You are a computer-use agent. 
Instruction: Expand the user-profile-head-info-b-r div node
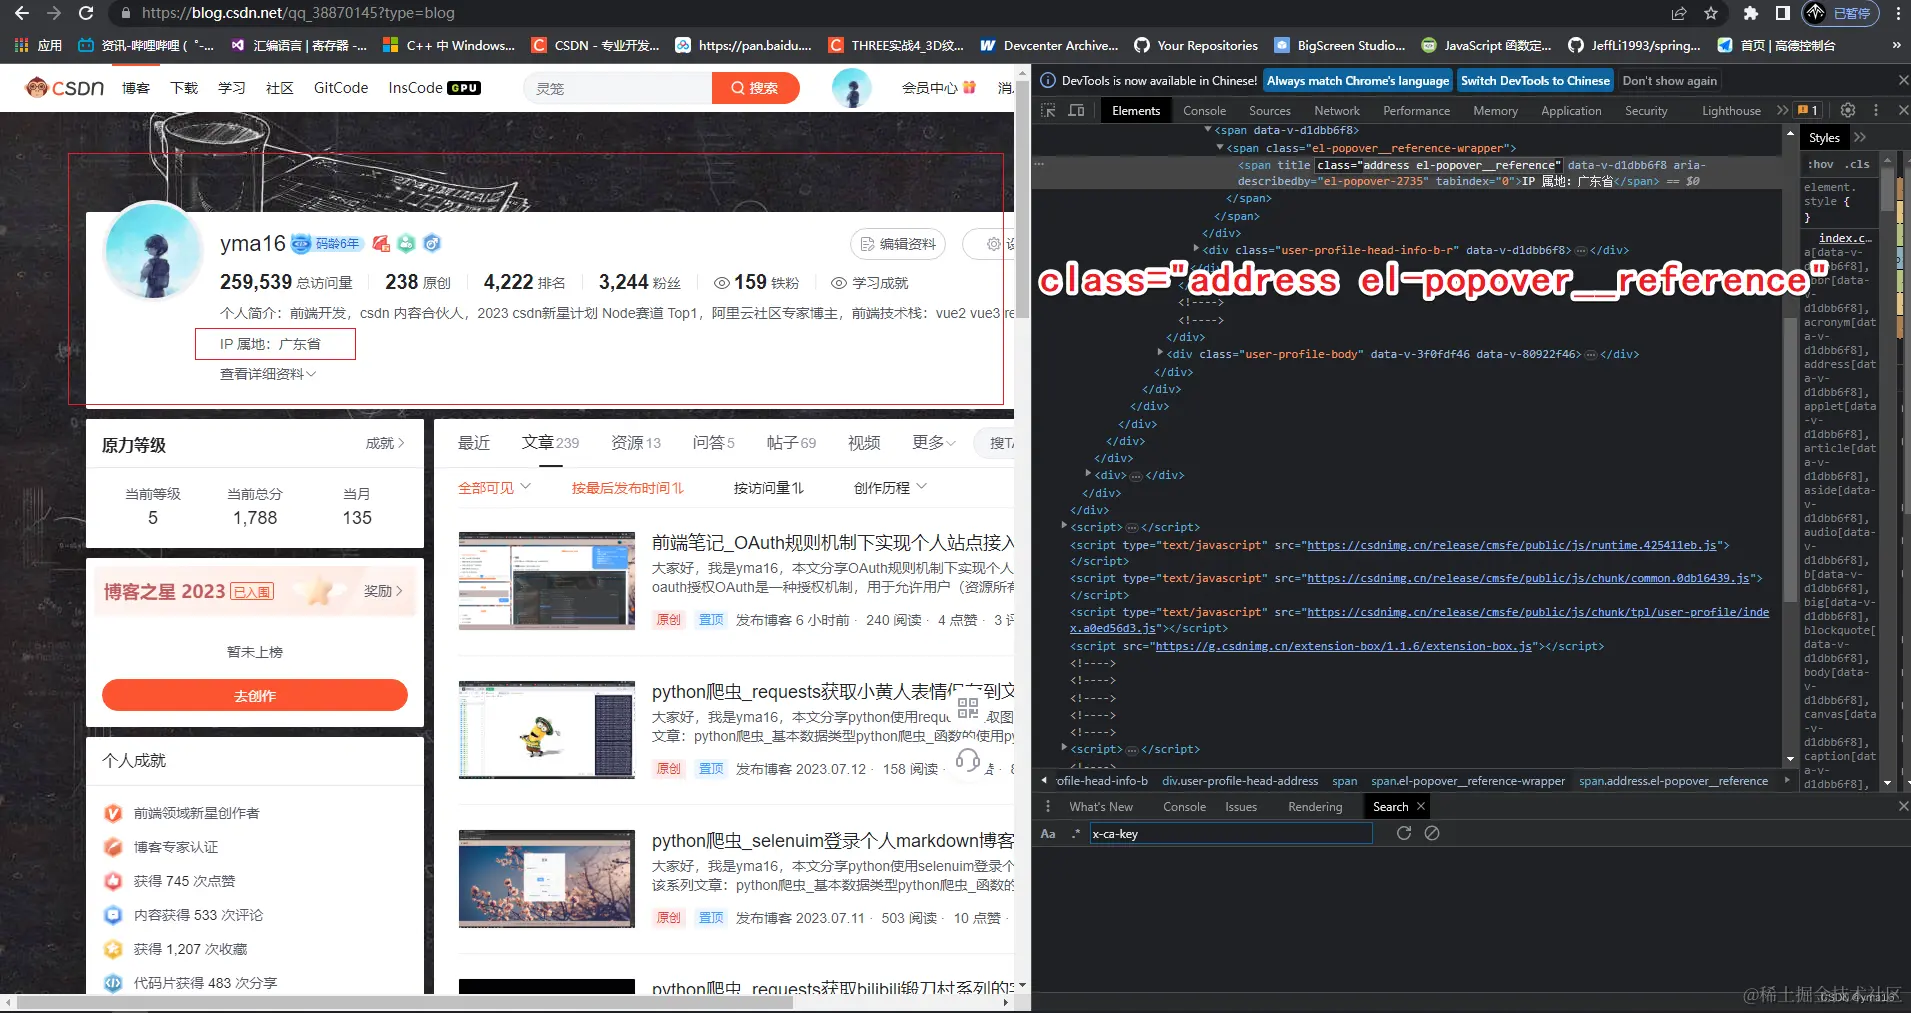pos(1196,249)
